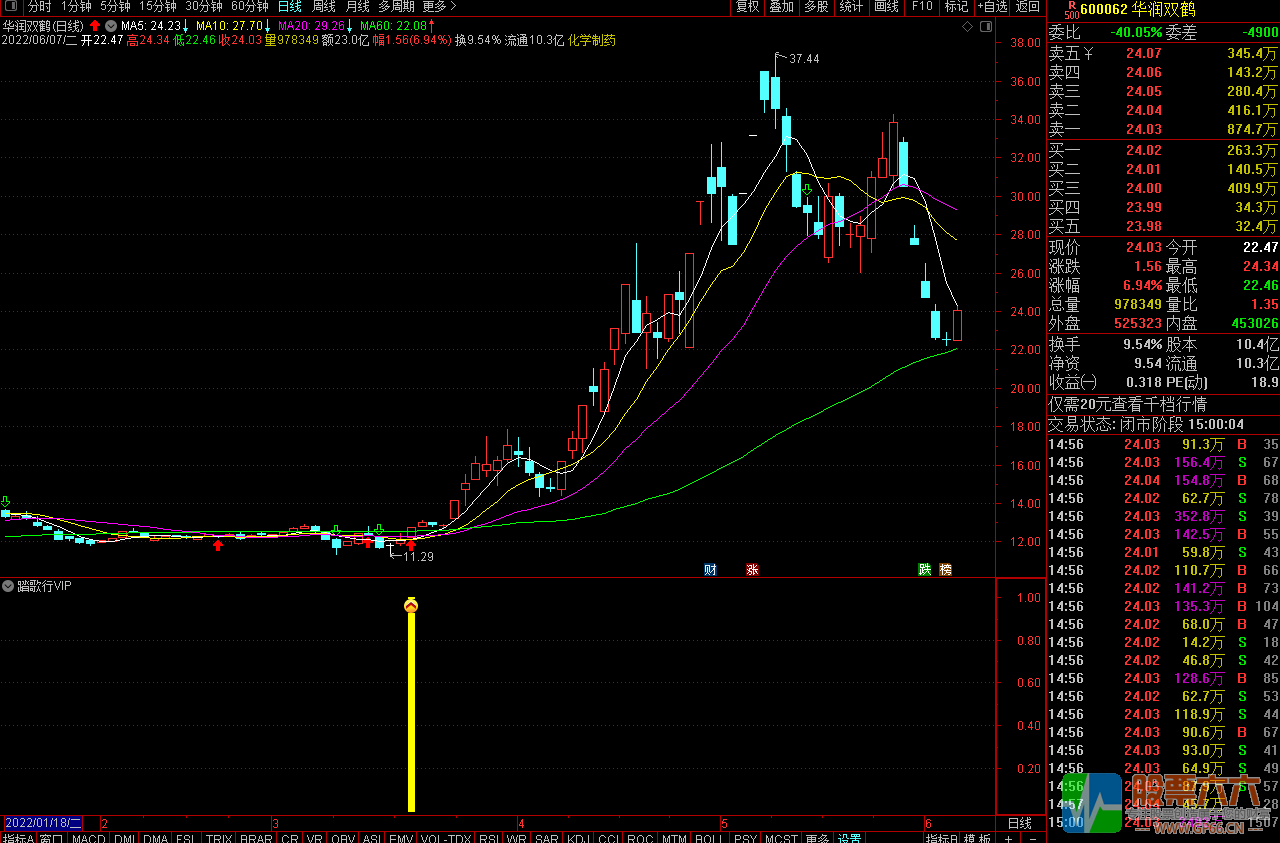Click the F10 company info button
Screen dimensions: 1280x843
point(922,6)
